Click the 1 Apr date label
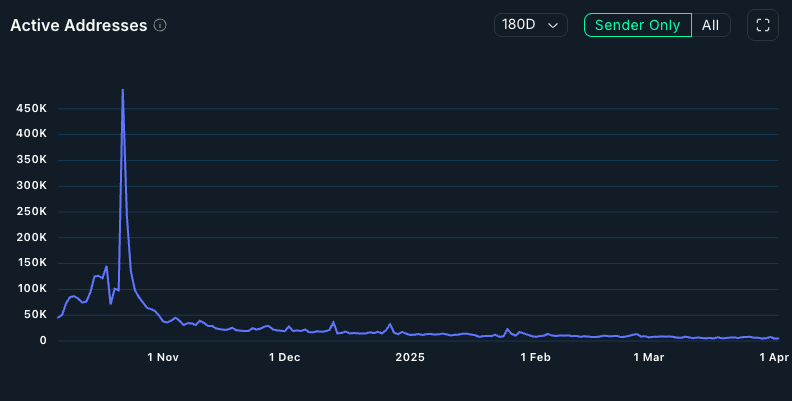Viewport: 792px width, 401px height. click(774, 357)
